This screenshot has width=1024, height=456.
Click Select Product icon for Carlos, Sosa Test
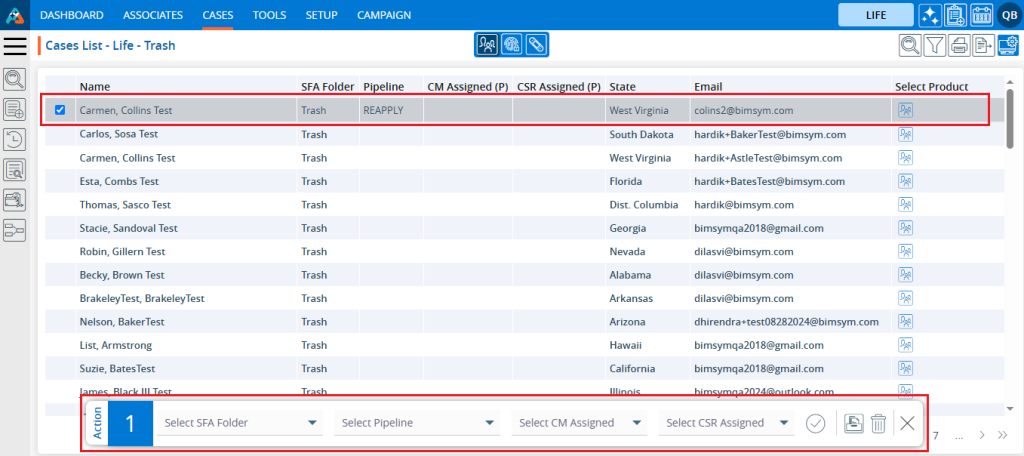(x=906, y=134)
